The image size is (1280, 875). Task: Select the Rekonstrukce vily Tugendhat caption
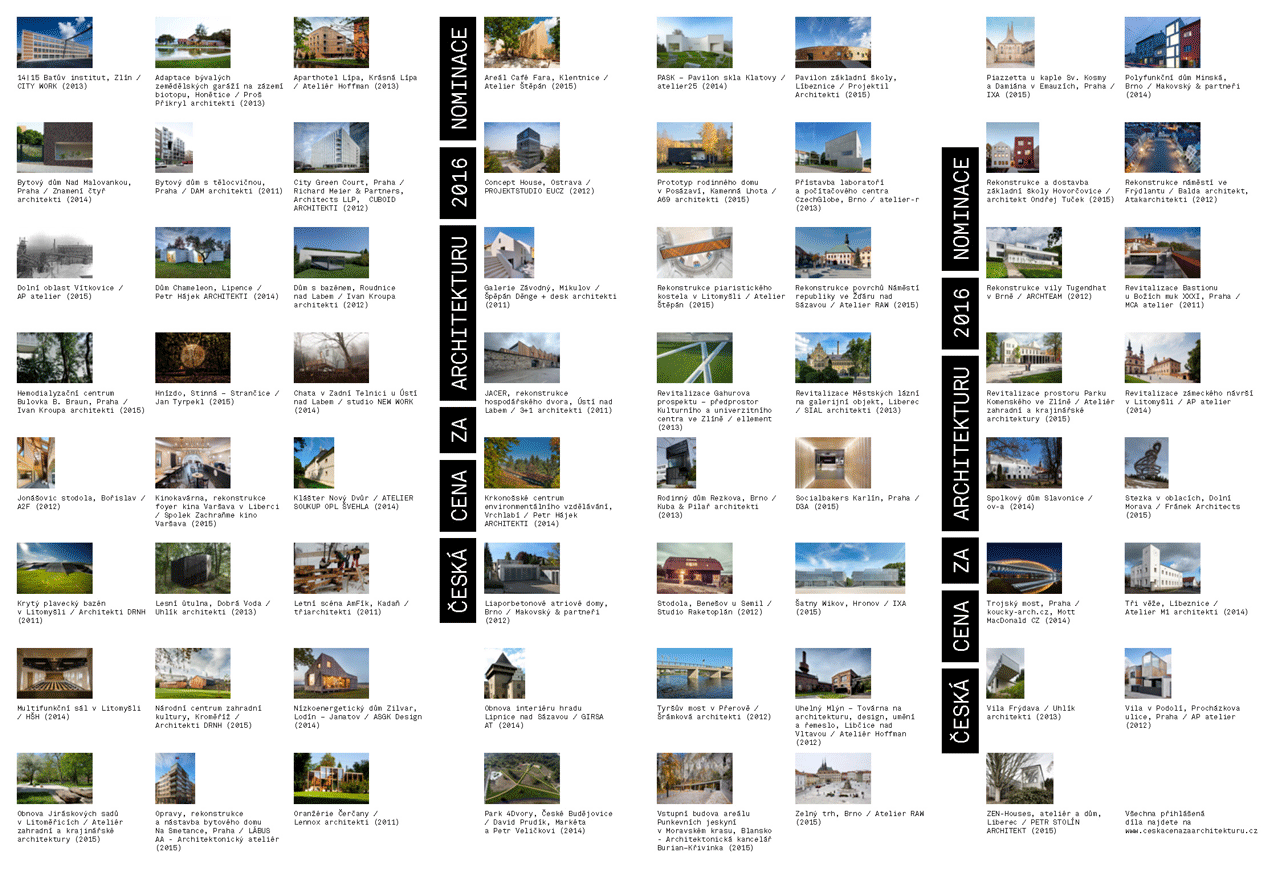(1046, 292)
